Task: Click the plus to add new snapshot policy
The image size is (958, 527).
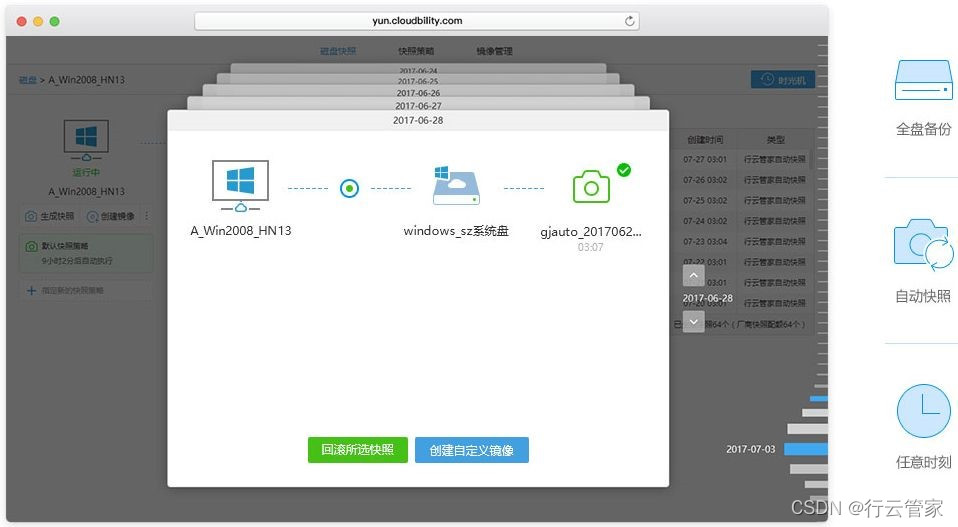Action: click(x=31, y=291)
